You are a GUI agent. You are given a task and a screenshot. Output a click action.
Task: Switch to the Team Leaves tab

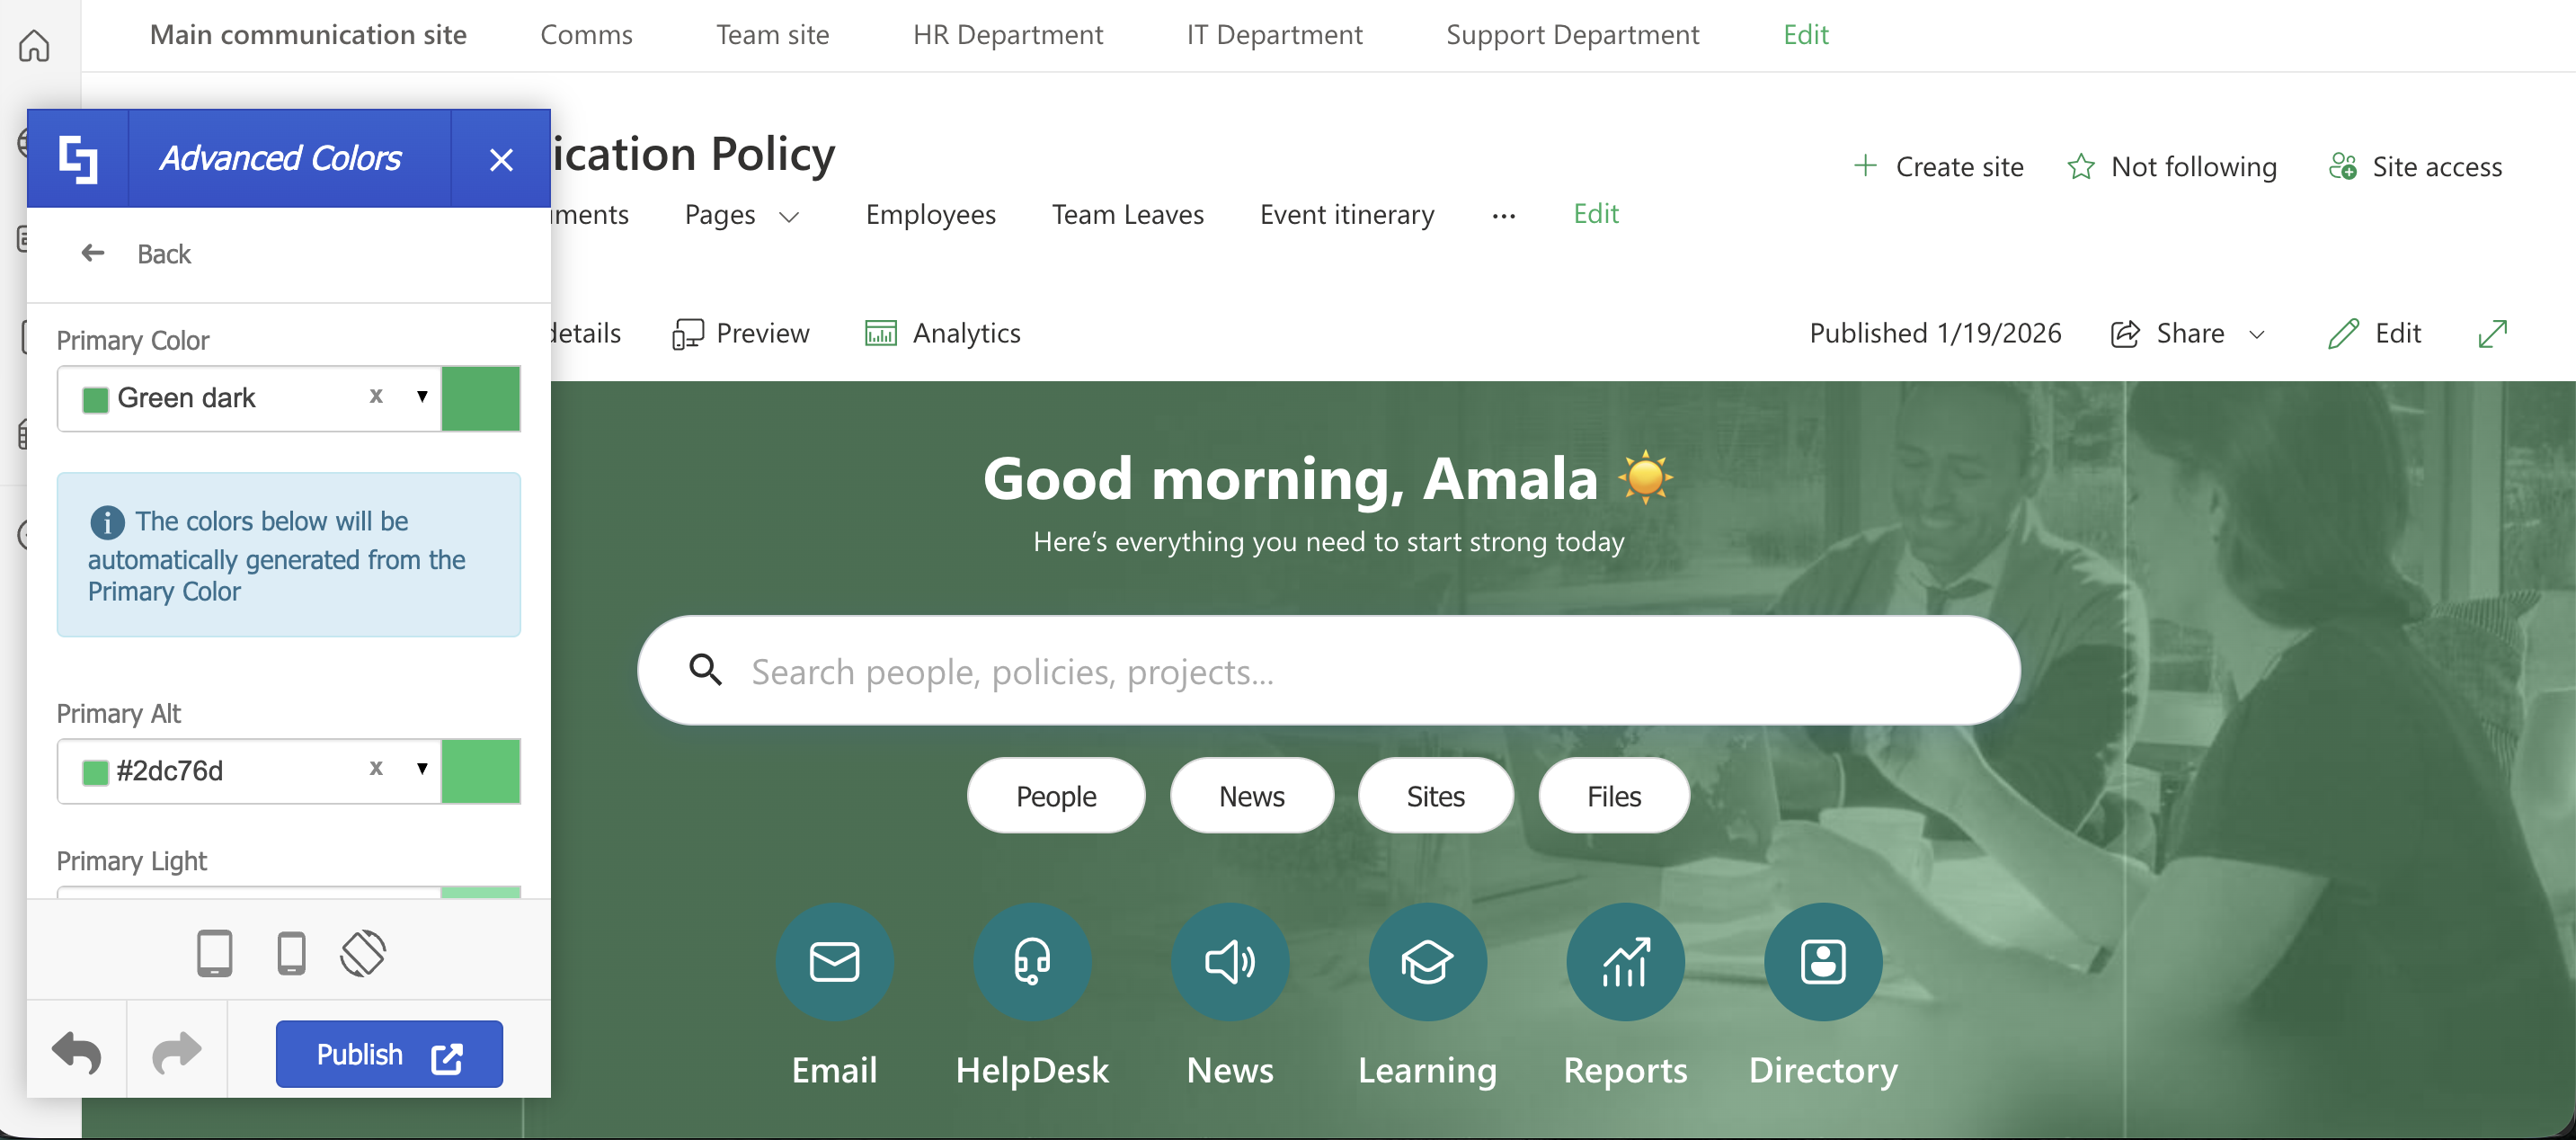(x=1127, y=214)
